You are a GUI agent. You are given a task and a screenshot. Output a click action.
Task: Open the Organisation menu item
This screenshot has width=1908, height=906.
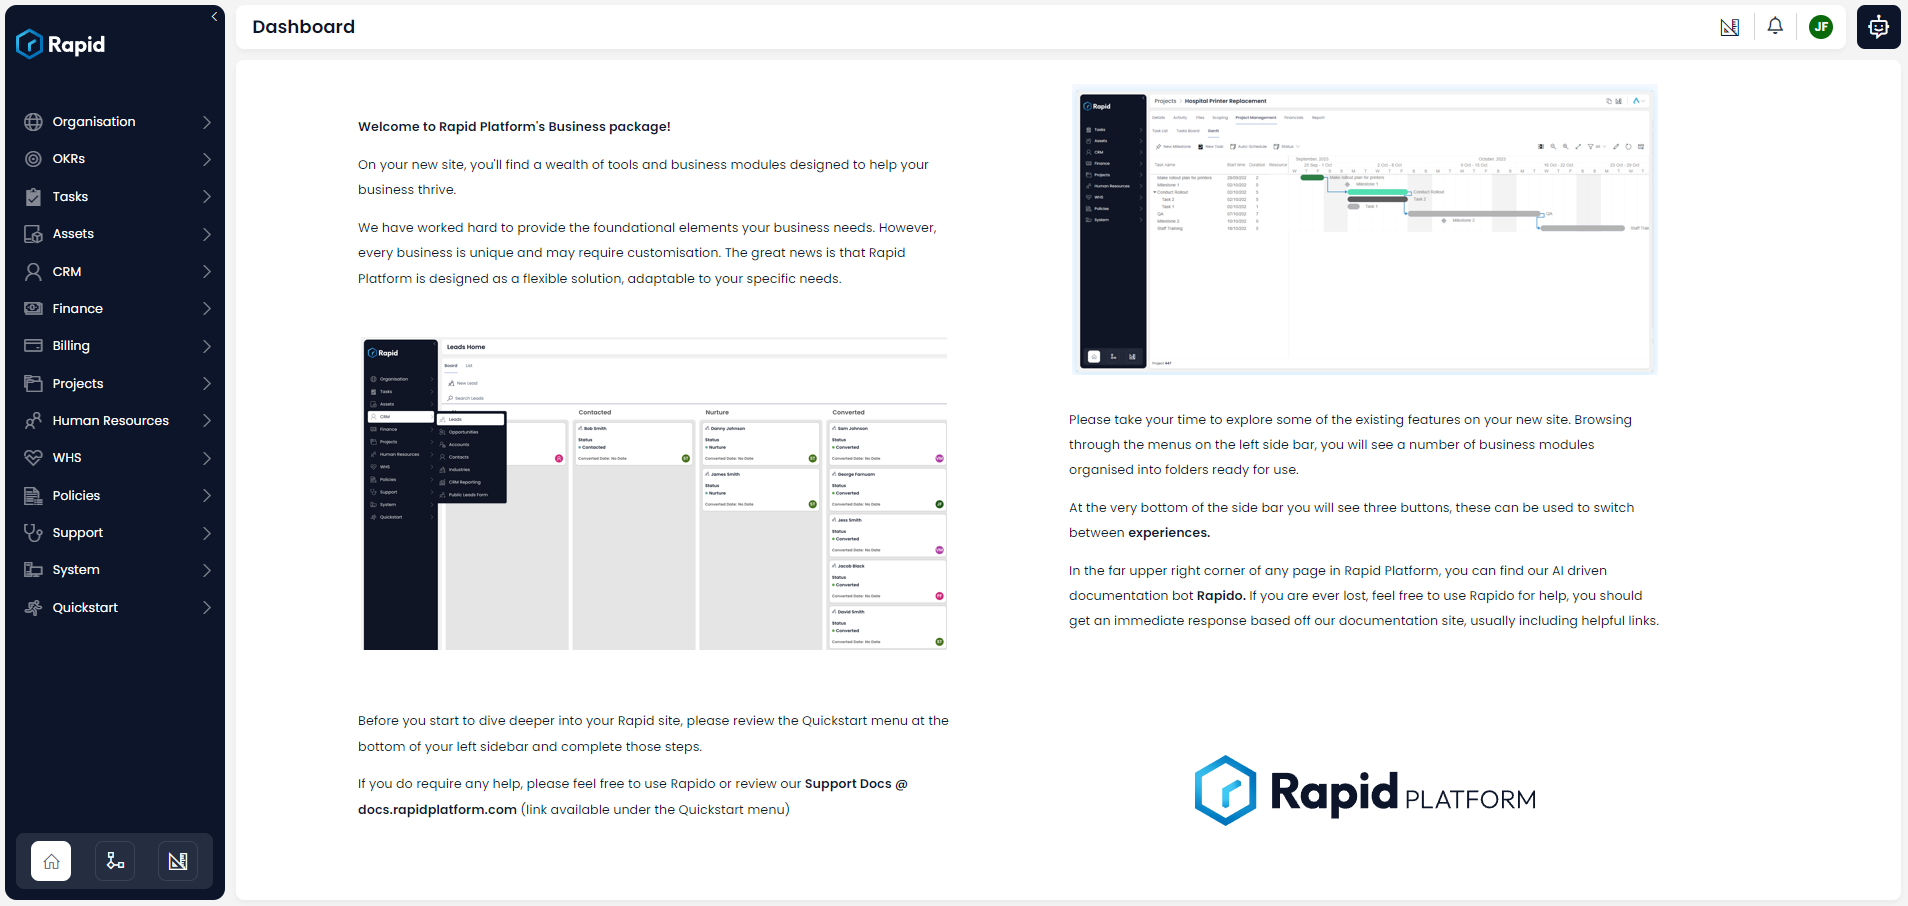tap(115, 122)
